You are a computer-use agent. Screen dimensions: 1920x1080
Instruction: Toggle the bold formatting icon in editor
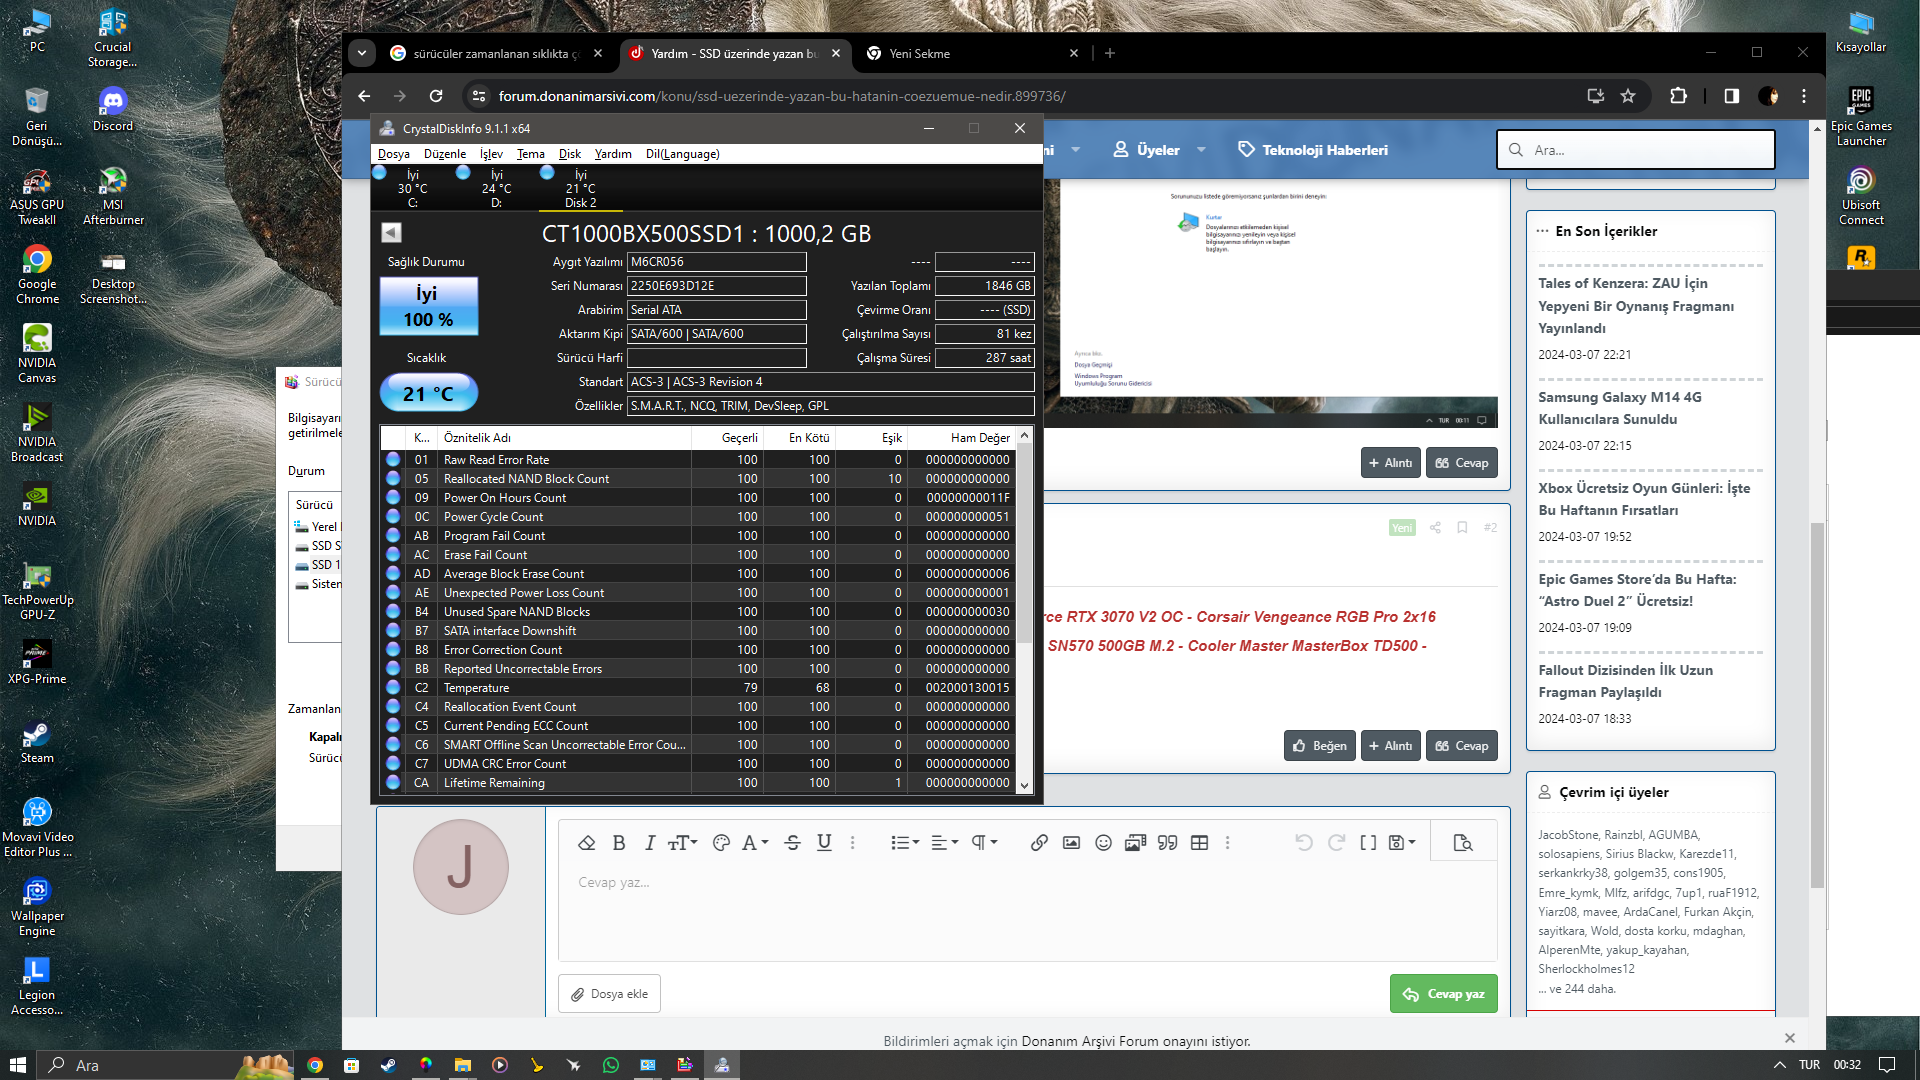617,843
